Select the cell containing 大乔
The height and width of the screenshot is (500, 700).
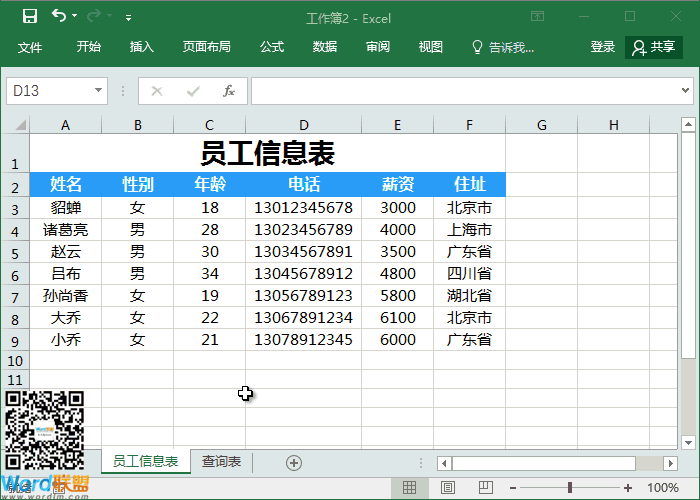coord(66,318)
